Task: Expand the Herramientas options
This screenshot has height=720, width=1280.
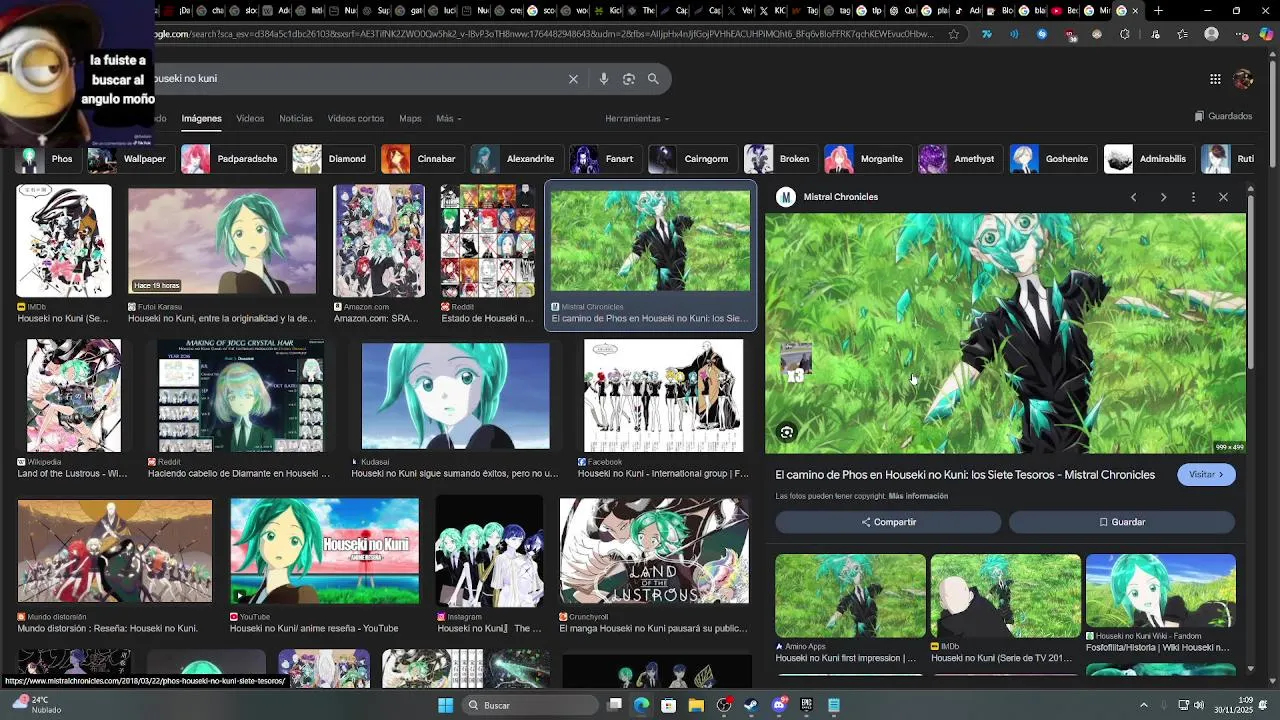Action: click(637, 118)
